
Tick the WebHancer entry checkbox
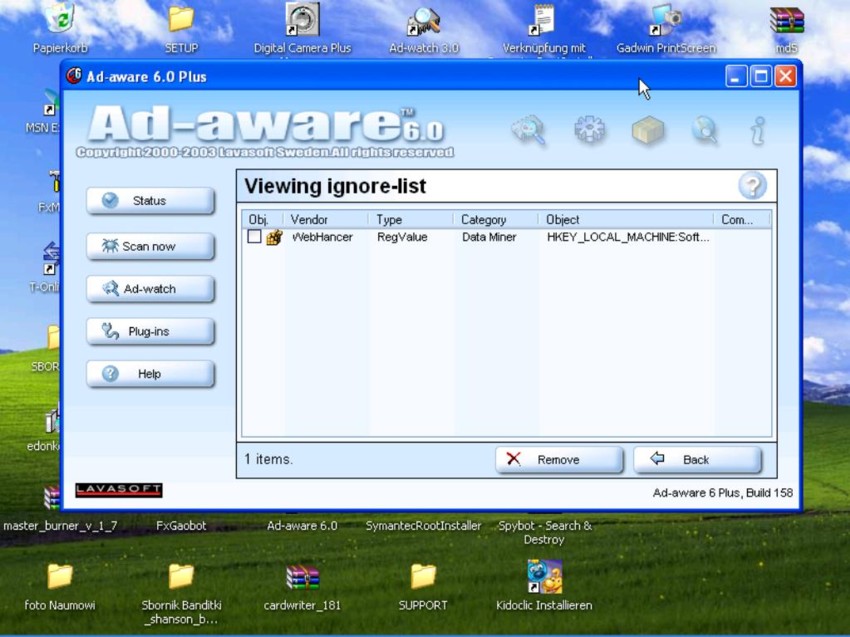point(254,236)
